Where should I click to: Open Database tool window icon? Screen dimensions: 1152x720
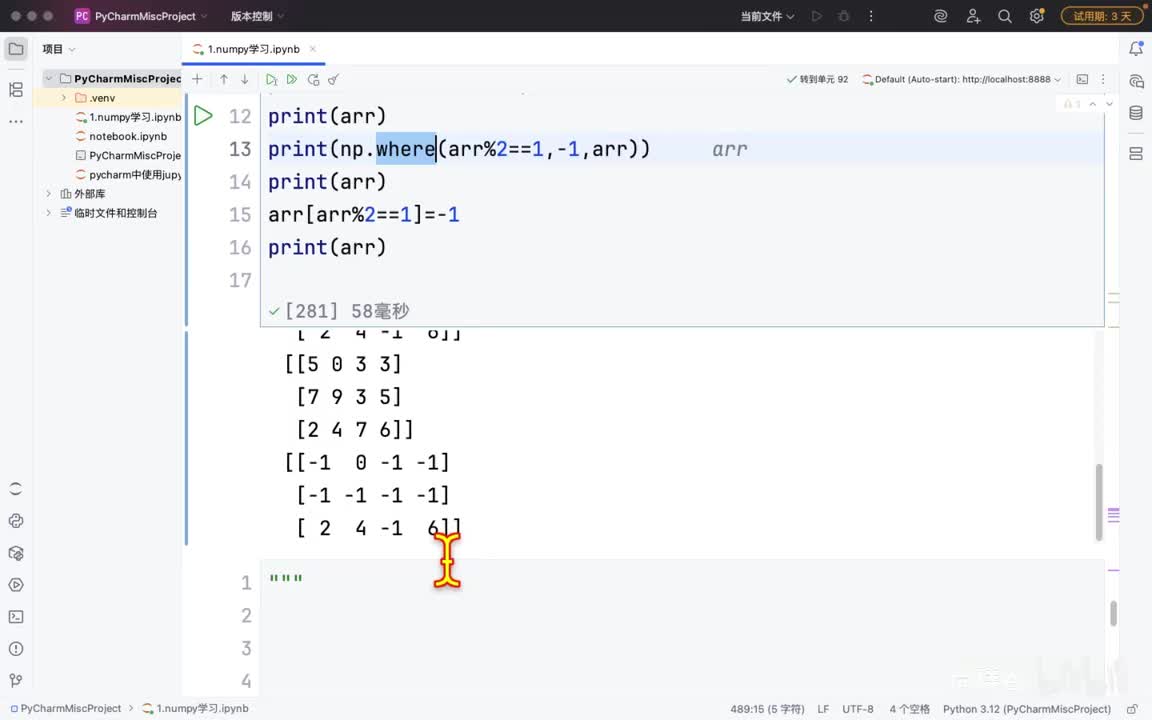(x=1136, y=112)
